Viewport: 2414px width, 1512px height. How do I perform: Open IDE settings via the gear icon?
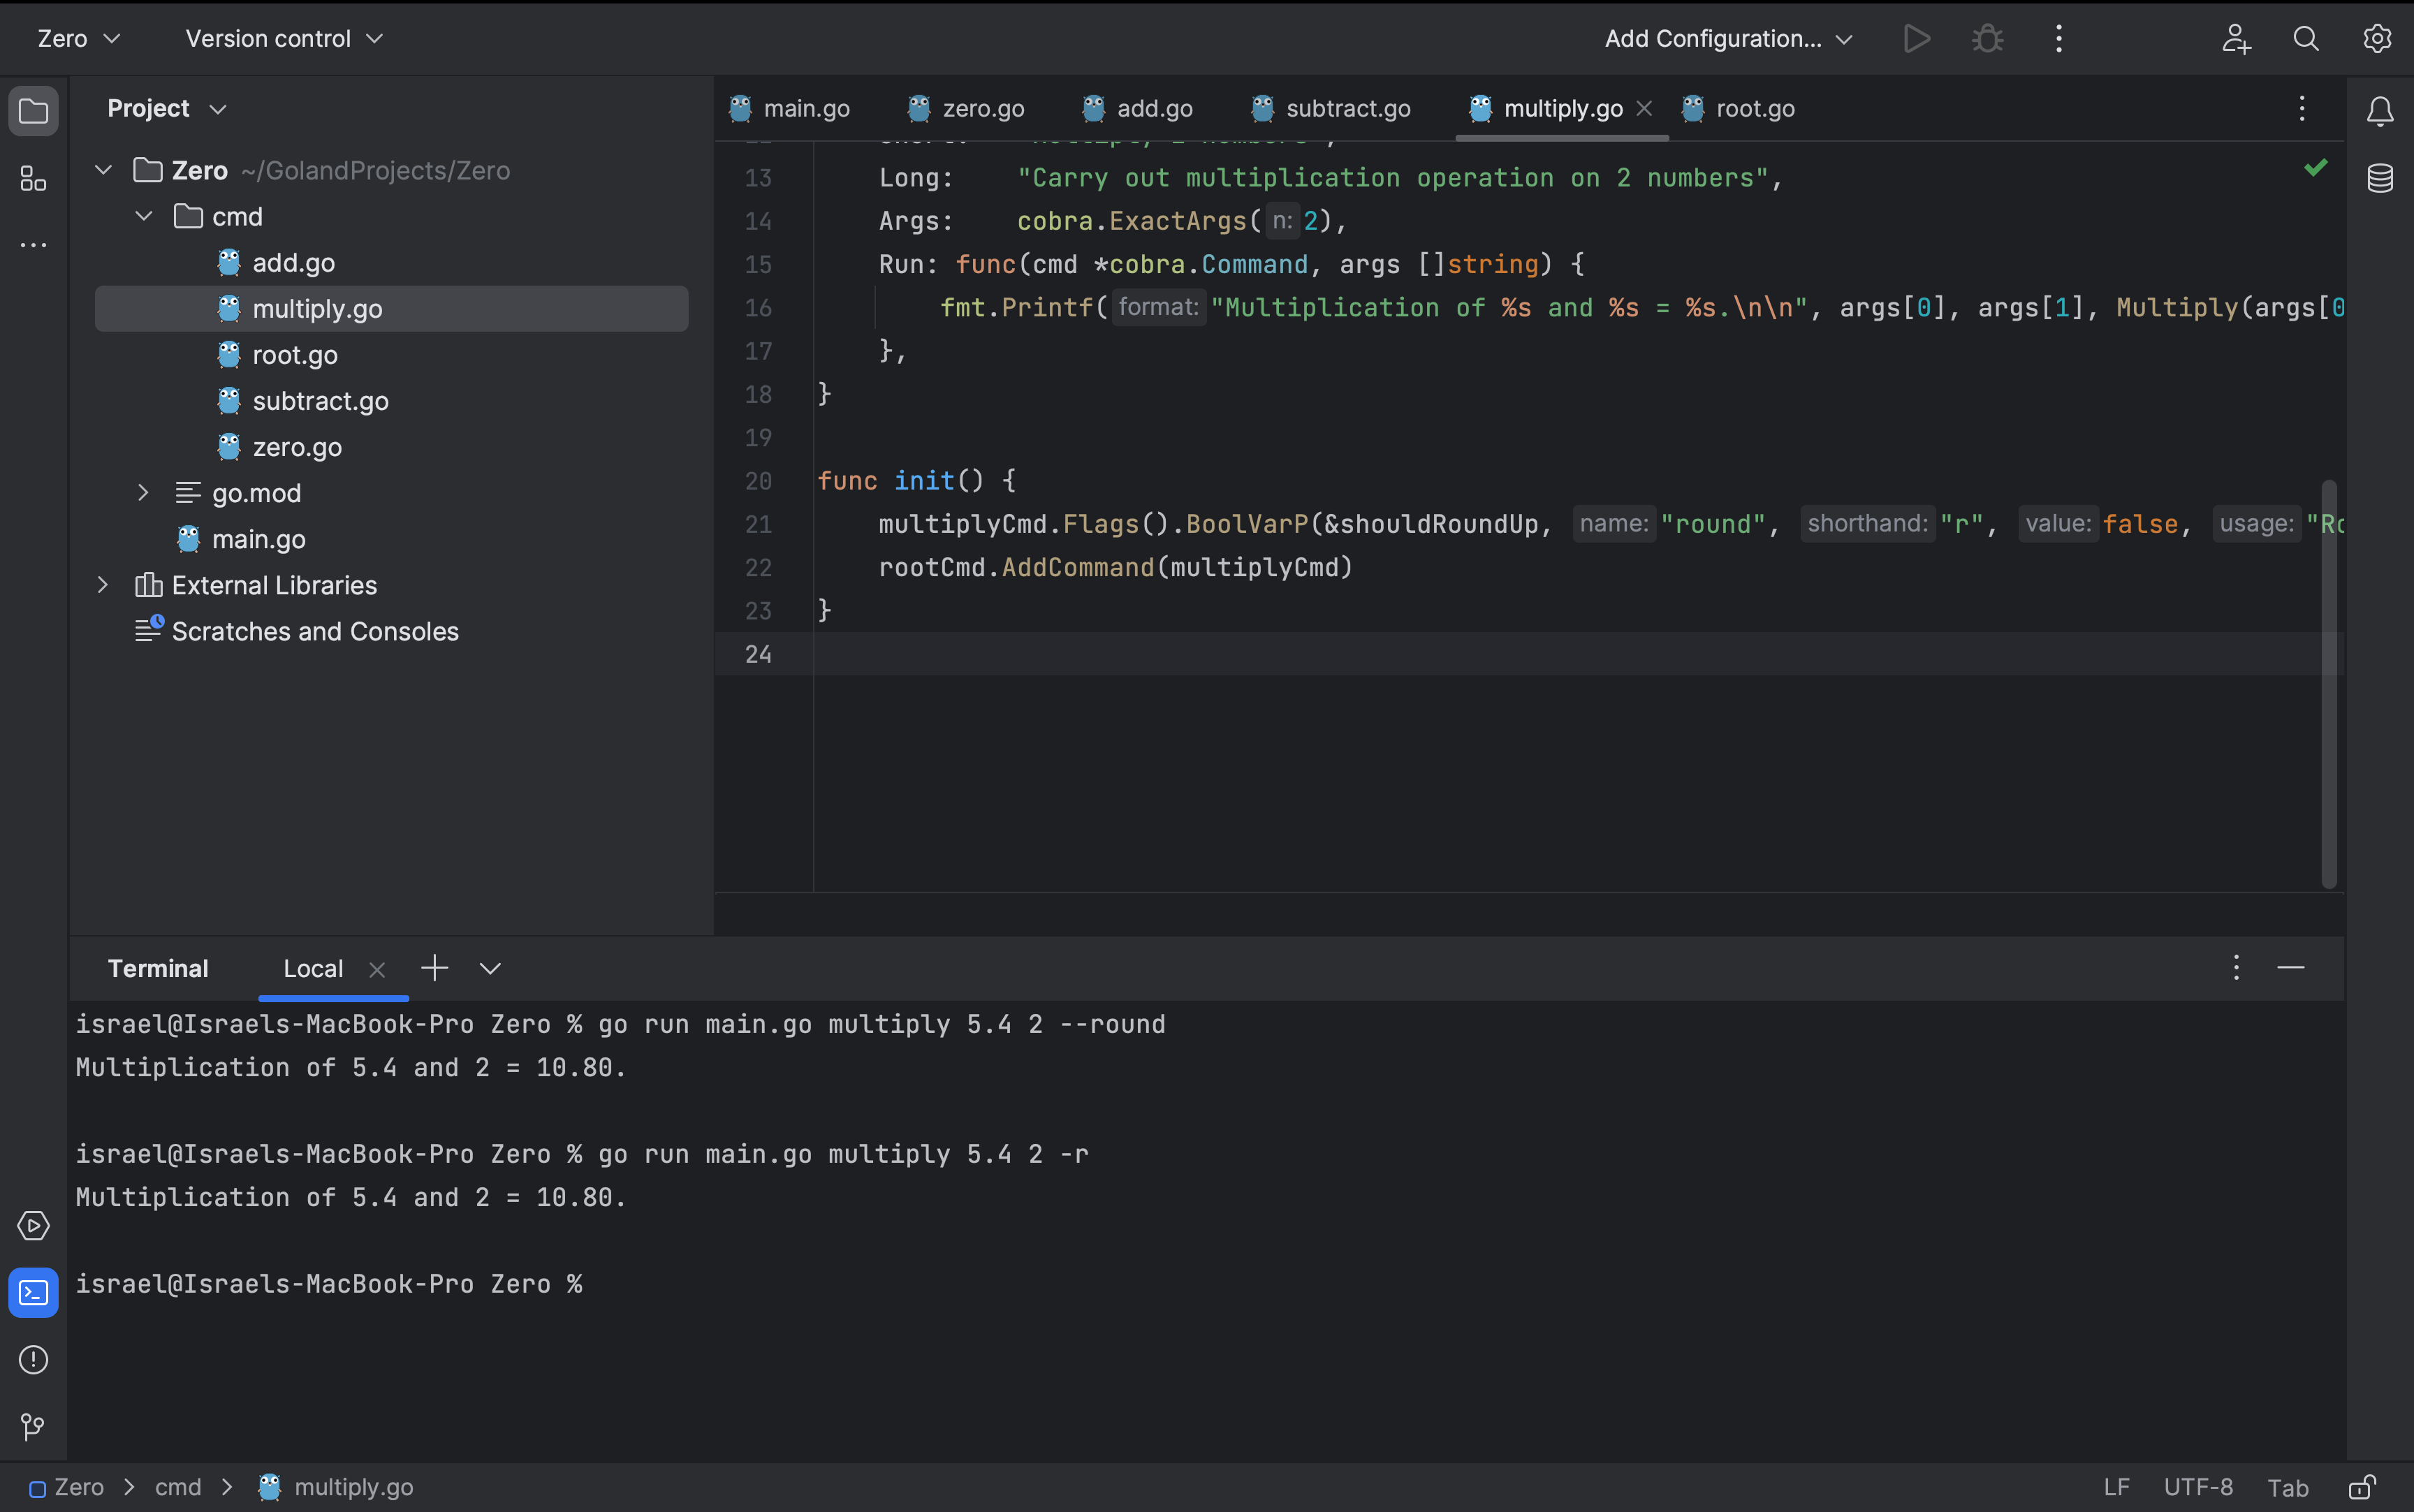click(x=2376, y=38)
